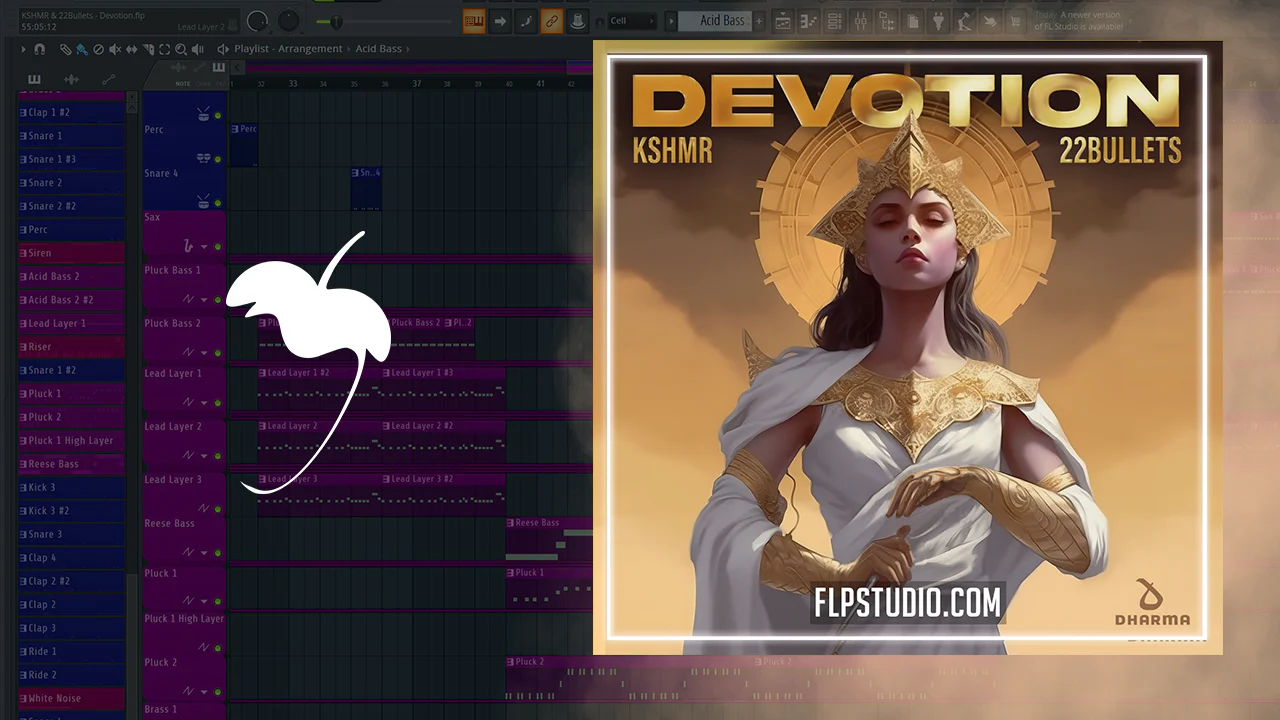Switch picker to the patterns piano tab
Image resolution: width=1280 pixels, height=720 pixels.
(34, 79)
